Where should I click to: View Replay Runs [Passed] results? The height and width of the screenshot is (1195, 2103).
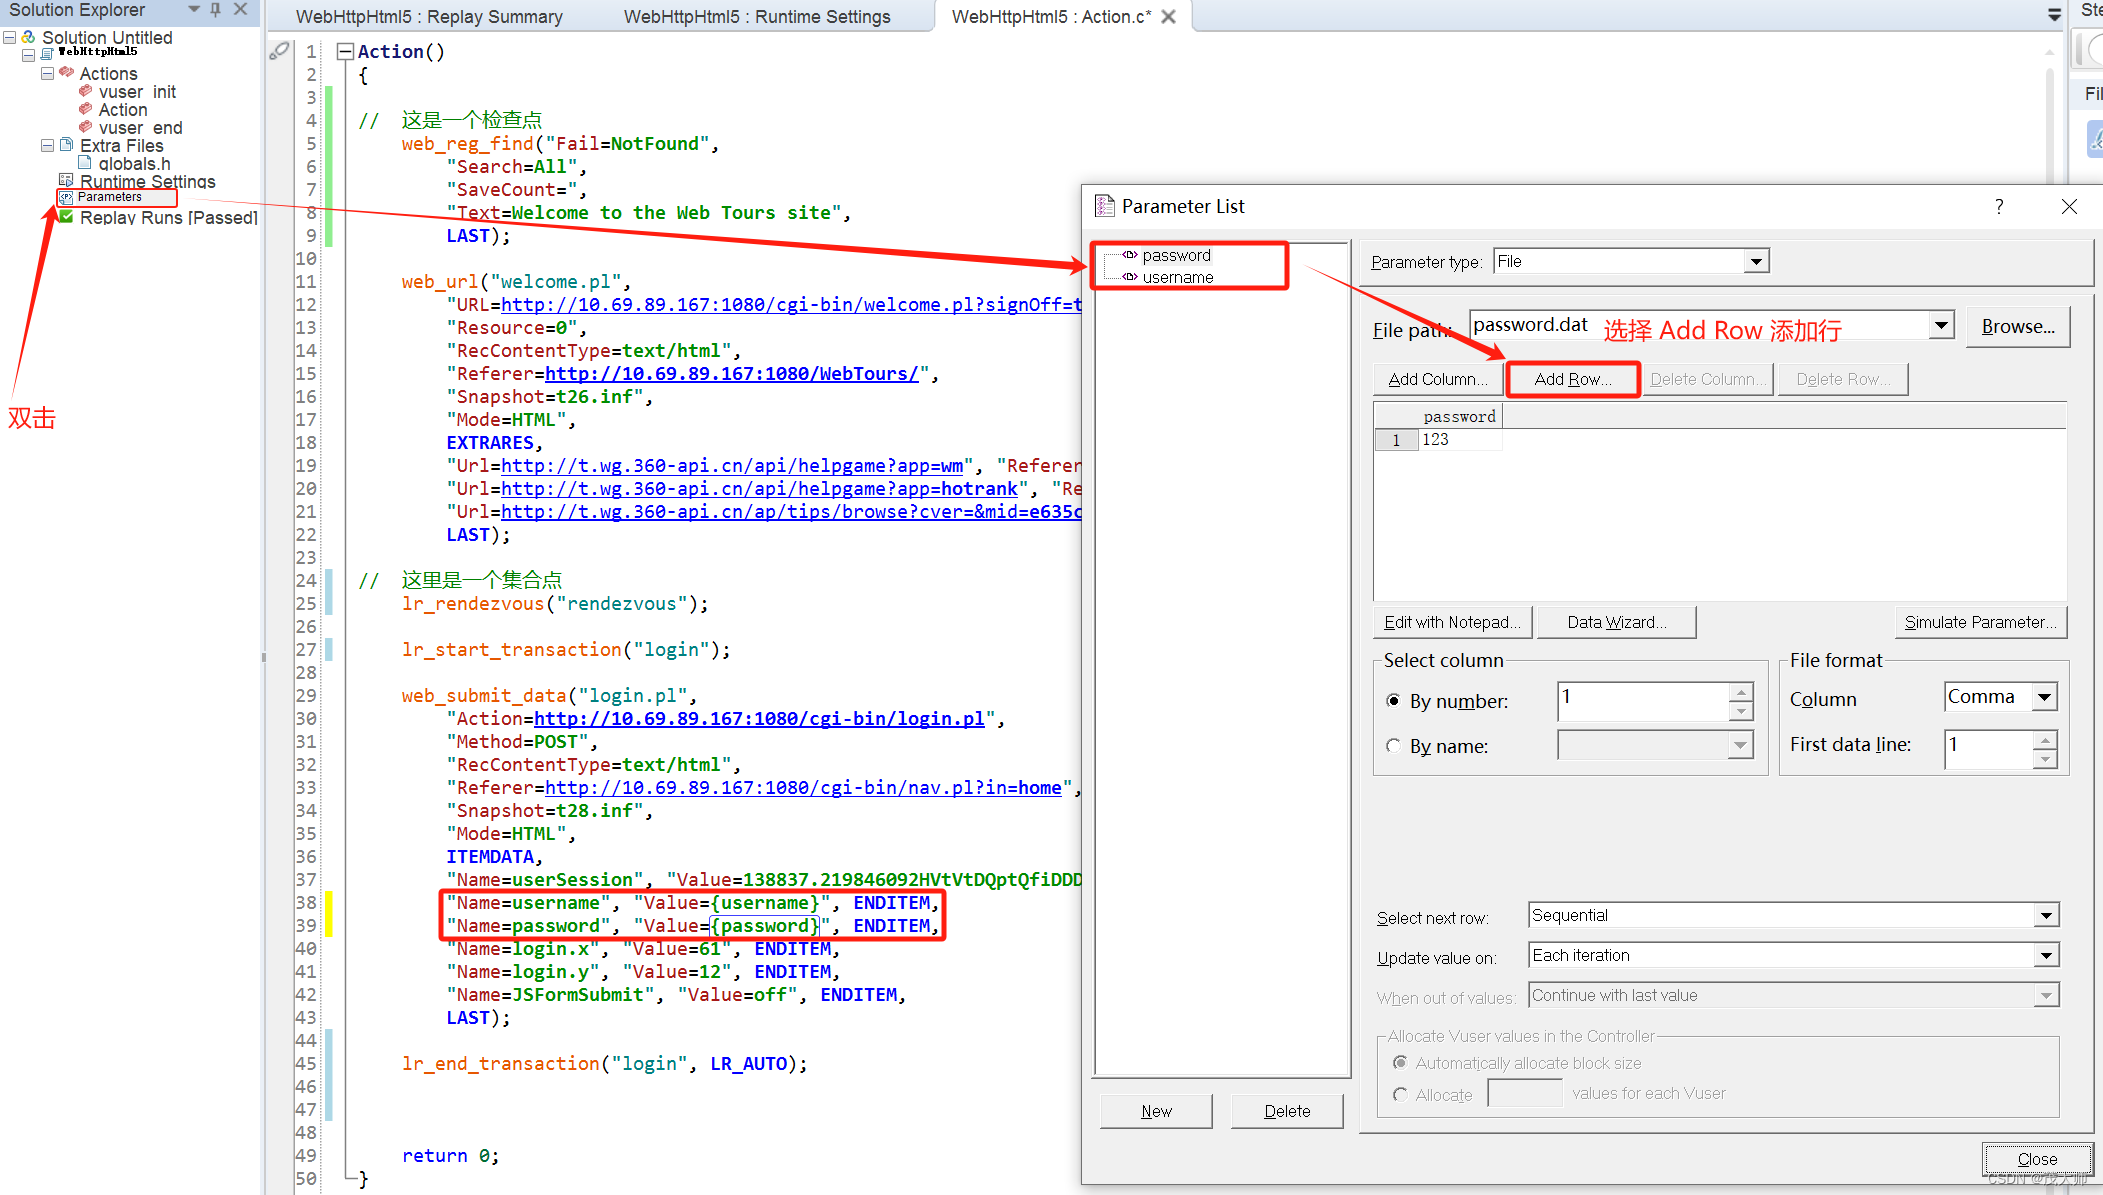tap(167, 217)
